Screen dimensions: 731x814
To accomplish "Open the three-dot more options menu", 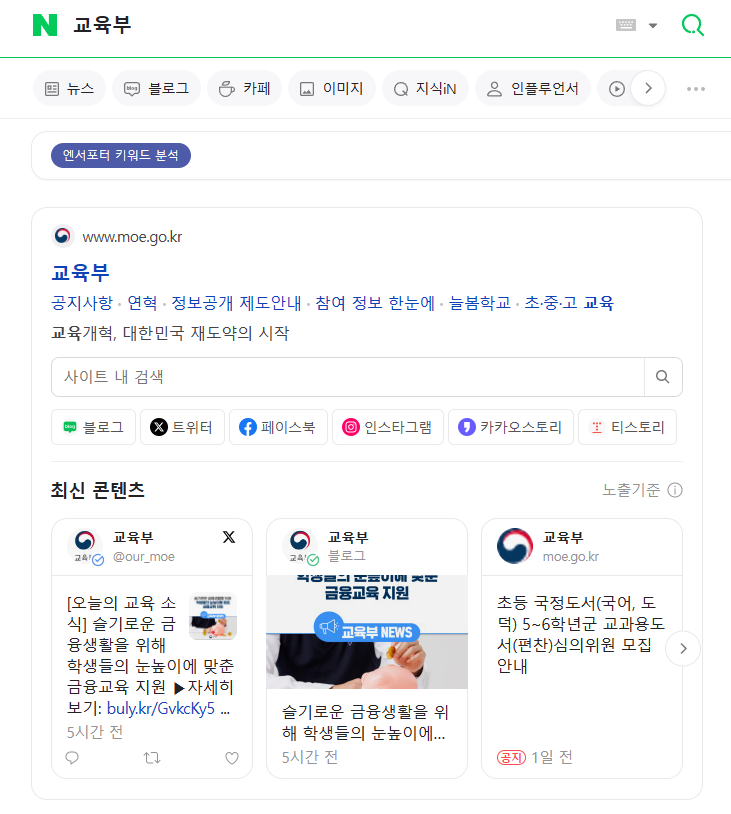I will 696,89.
